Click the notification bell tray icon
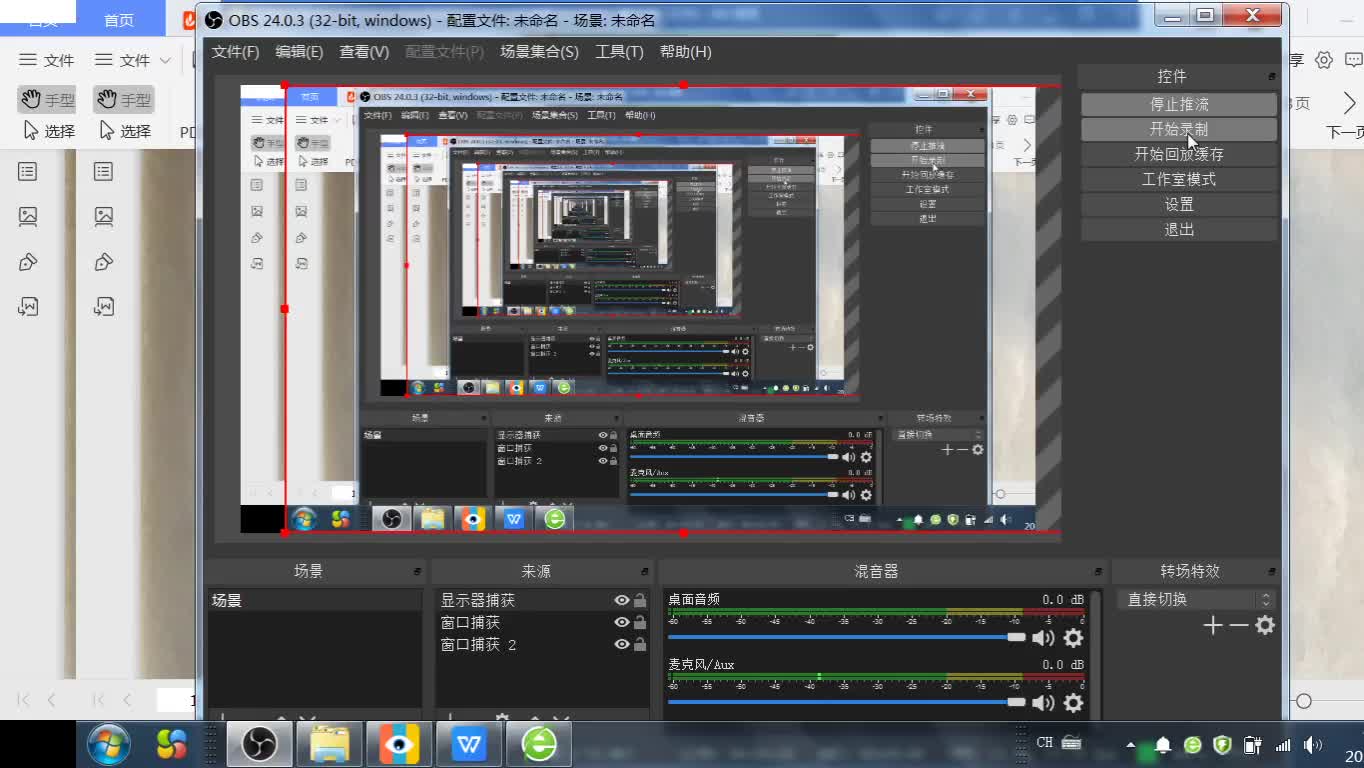 click(x=1163, y=745)
